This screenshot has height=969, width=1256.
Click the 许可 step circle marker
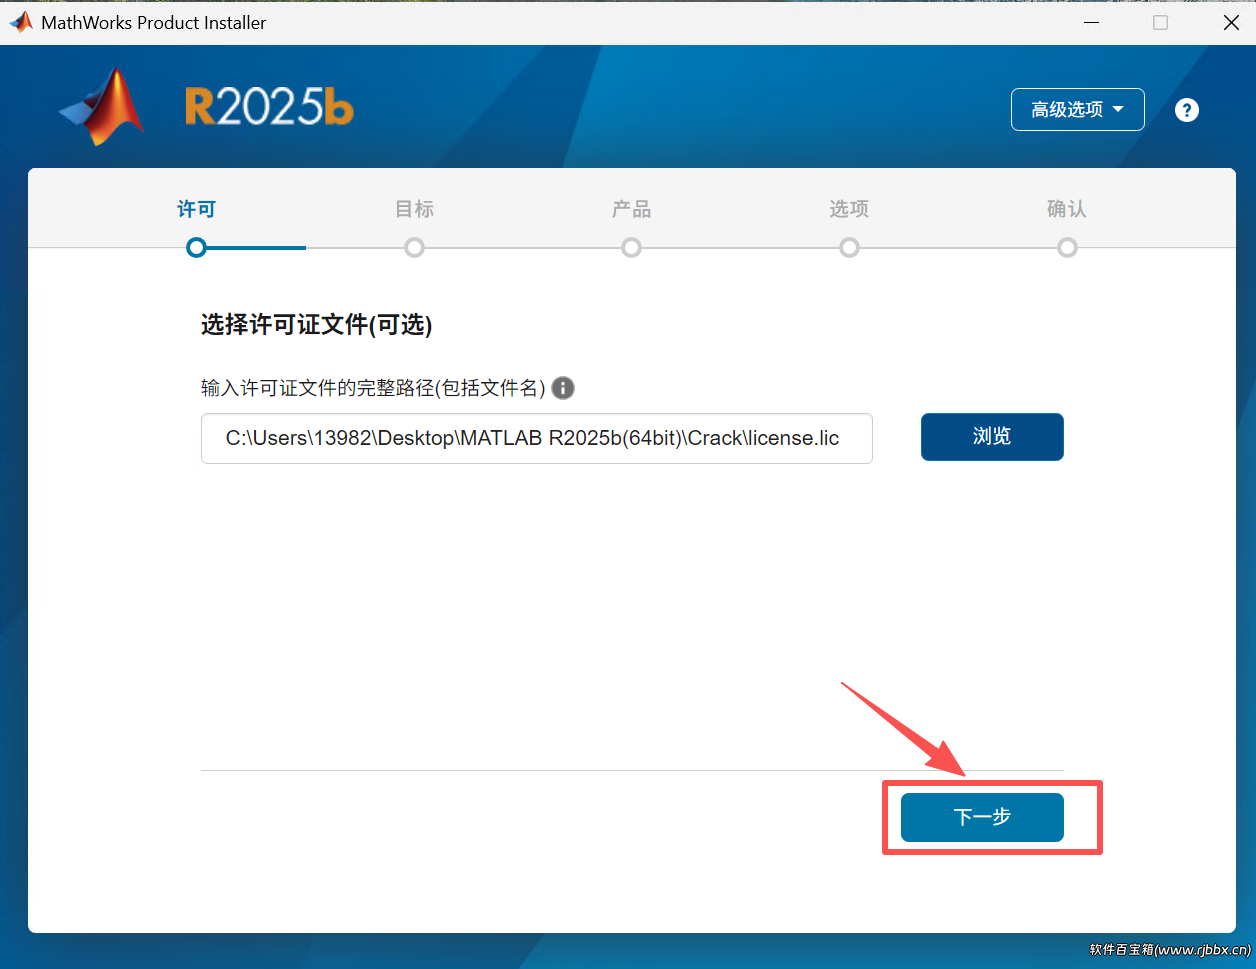(x=196, y=247)
